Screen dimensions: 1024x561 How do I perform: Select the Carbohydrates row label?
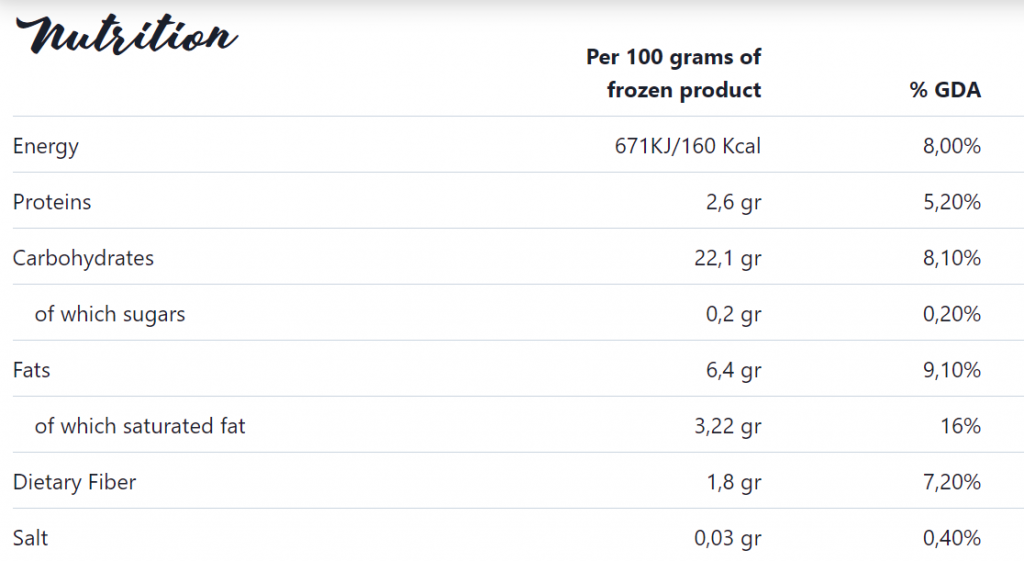84,258
